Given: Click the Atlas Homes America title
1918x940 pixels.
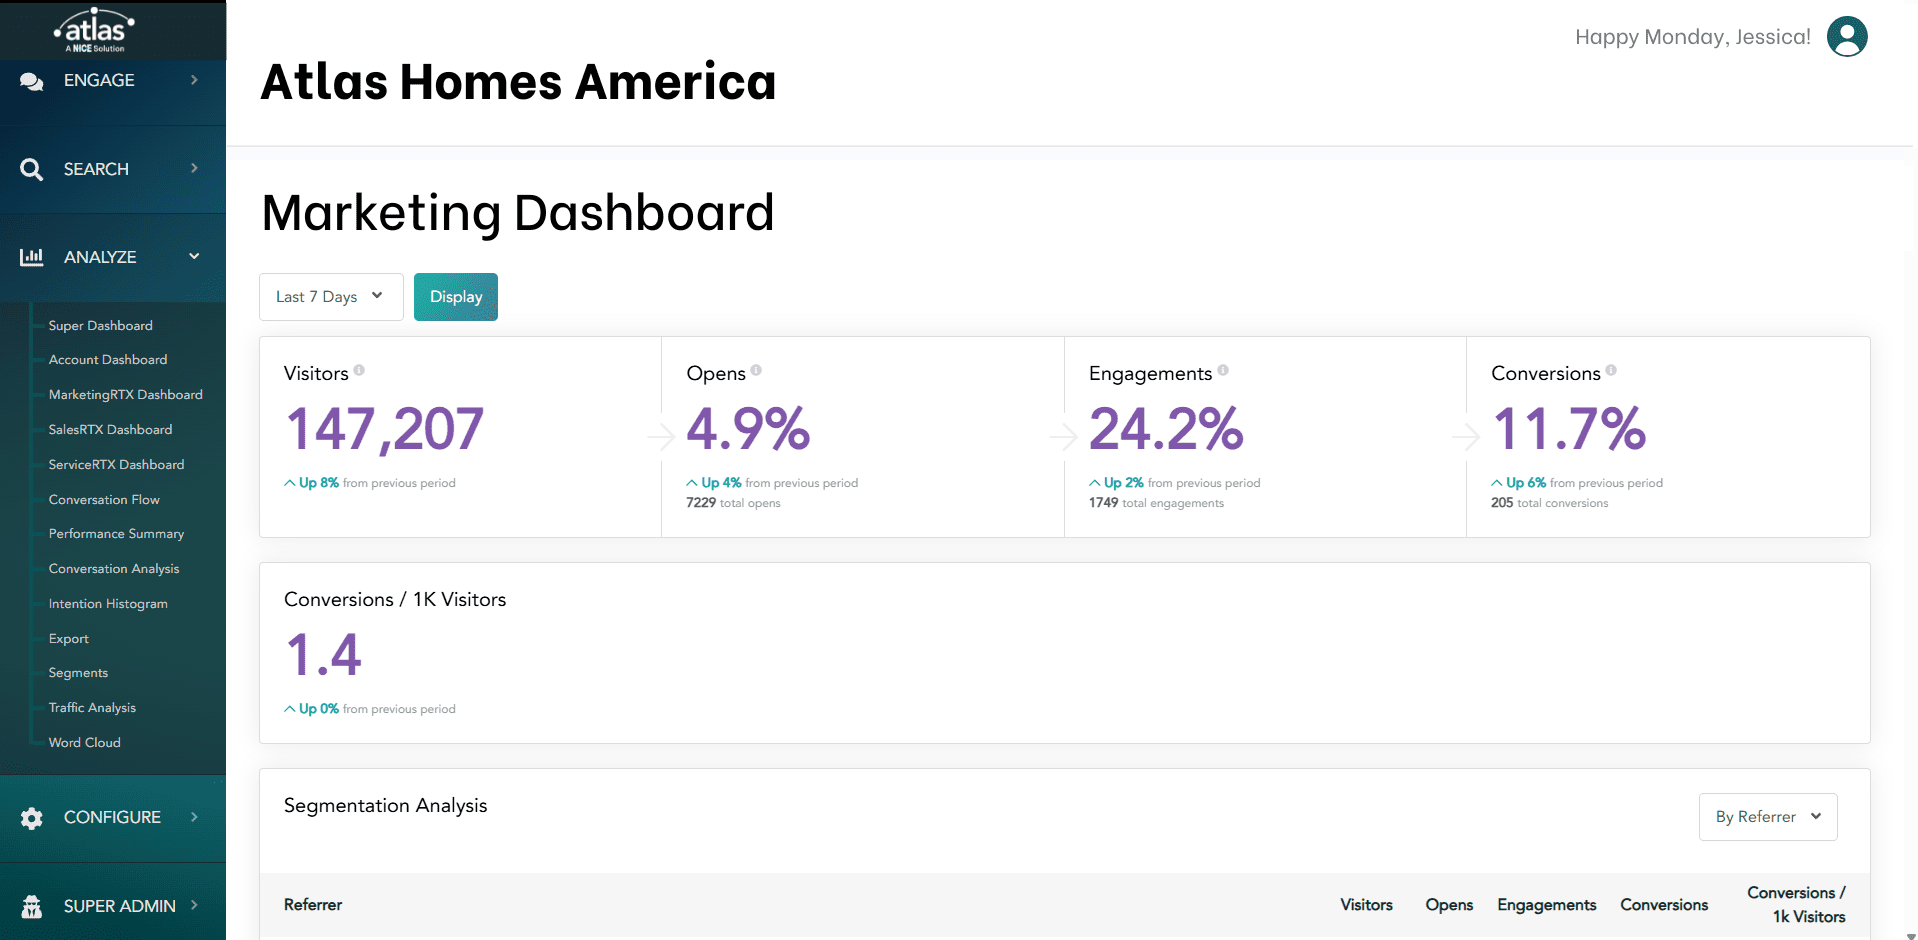Looking at the screenshot, I should (518, 82).
